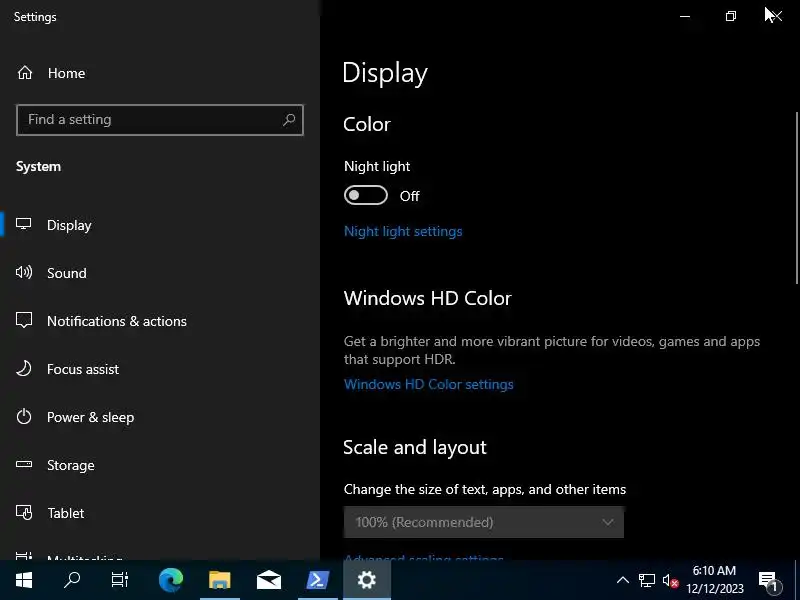Select the Display monitor icon in sidebar

[23, 224]
